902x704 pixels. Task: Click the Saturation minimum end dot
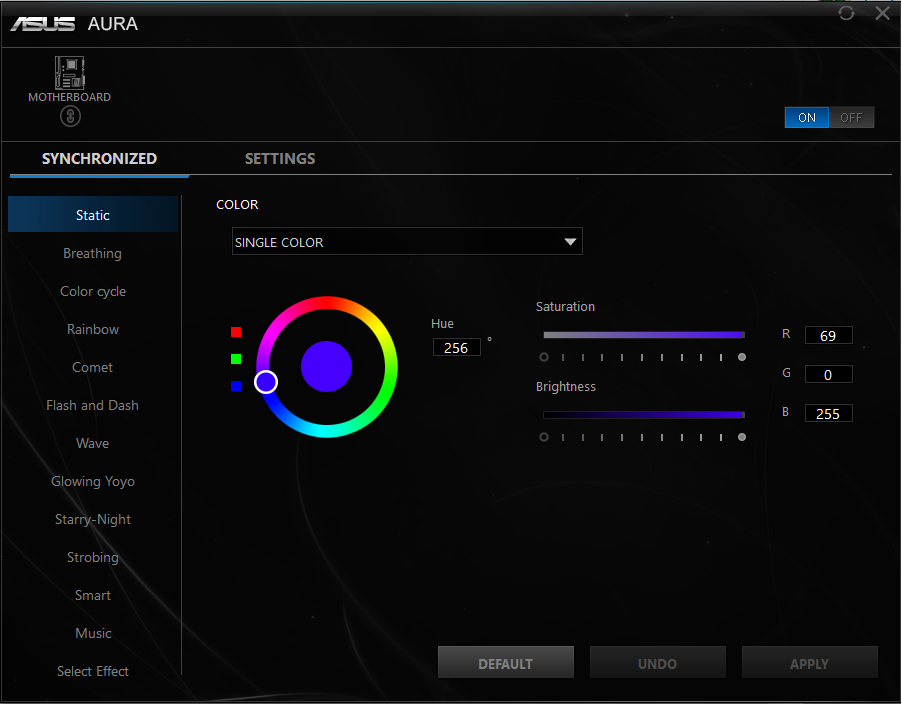[544, 357]
